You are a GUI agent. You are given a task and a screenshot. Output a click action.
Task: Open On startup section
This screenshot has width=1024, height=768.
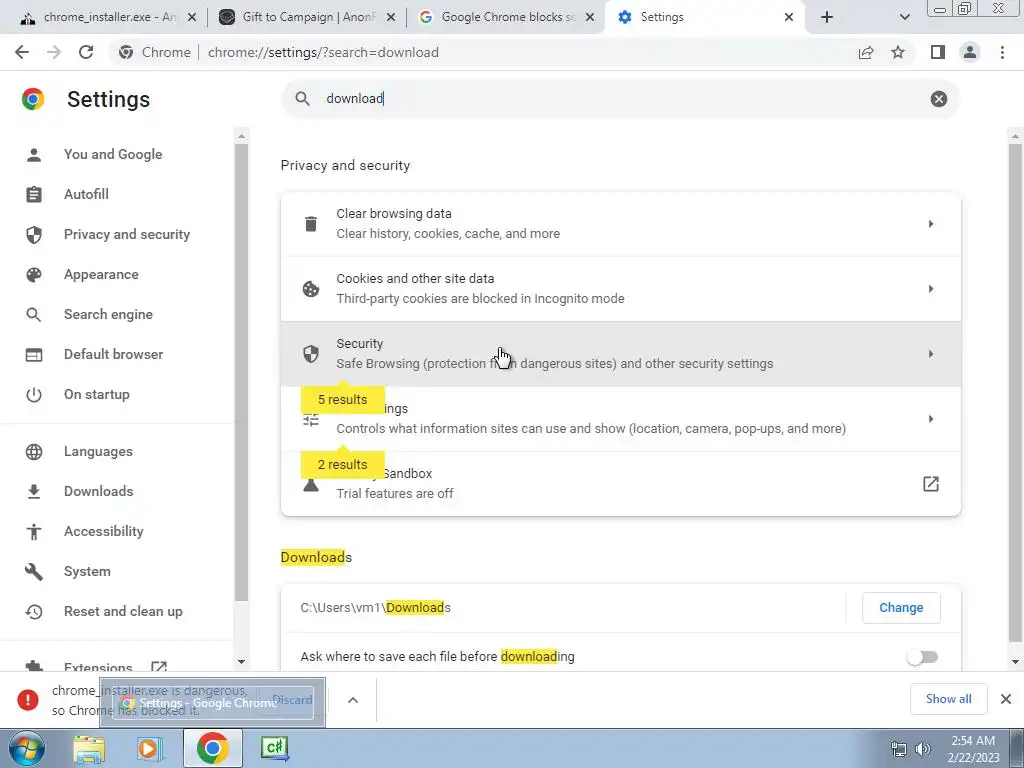(97, 394)
